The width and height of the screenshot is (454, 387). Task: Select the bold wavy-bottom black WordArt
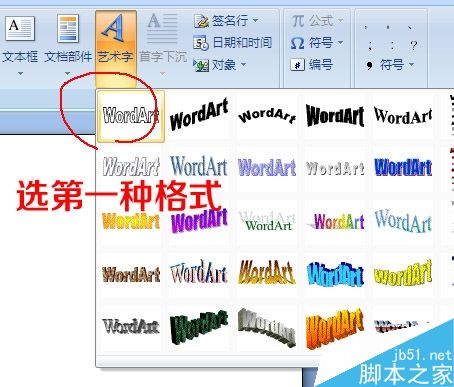click(335, 116)
